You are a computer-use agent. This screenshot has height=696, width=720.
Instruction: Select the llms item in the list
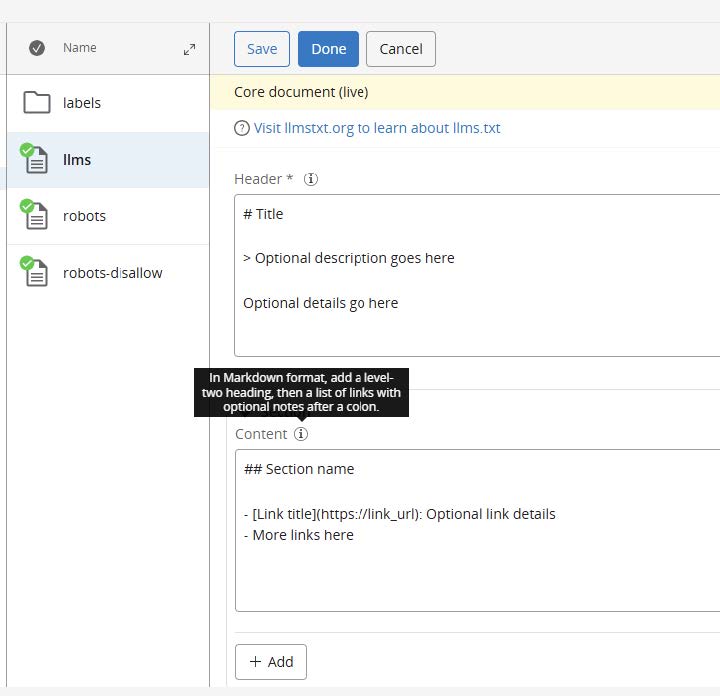point(77,160)
